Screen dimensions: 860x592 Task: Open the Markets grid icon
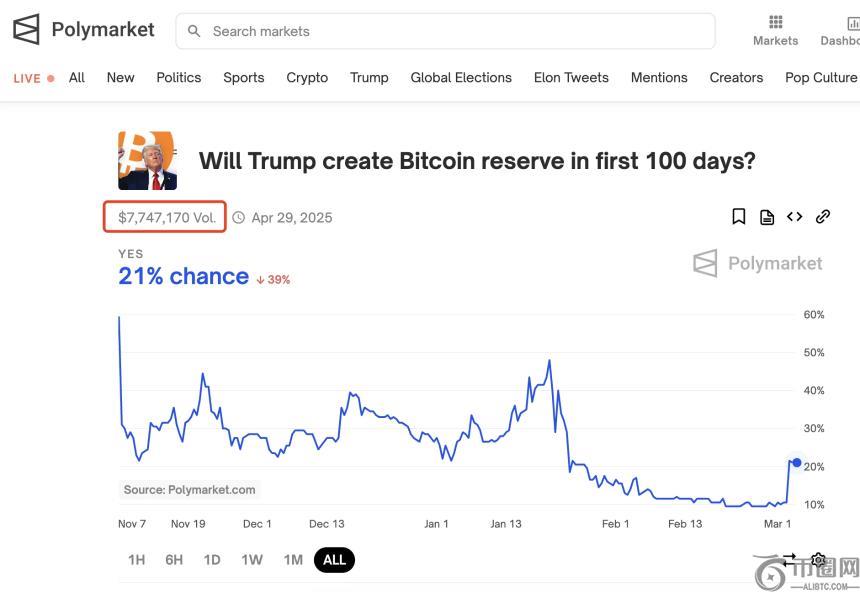point(775,22)
